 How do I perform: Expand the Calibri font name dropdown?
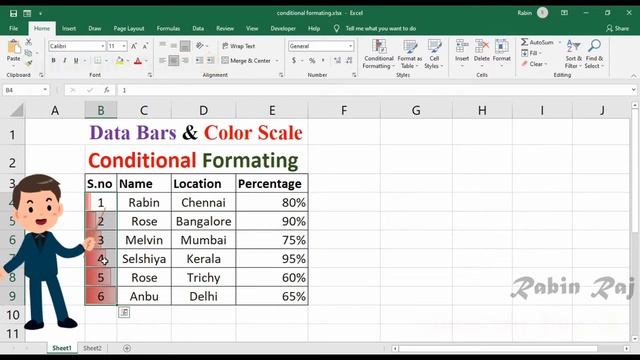102,46
